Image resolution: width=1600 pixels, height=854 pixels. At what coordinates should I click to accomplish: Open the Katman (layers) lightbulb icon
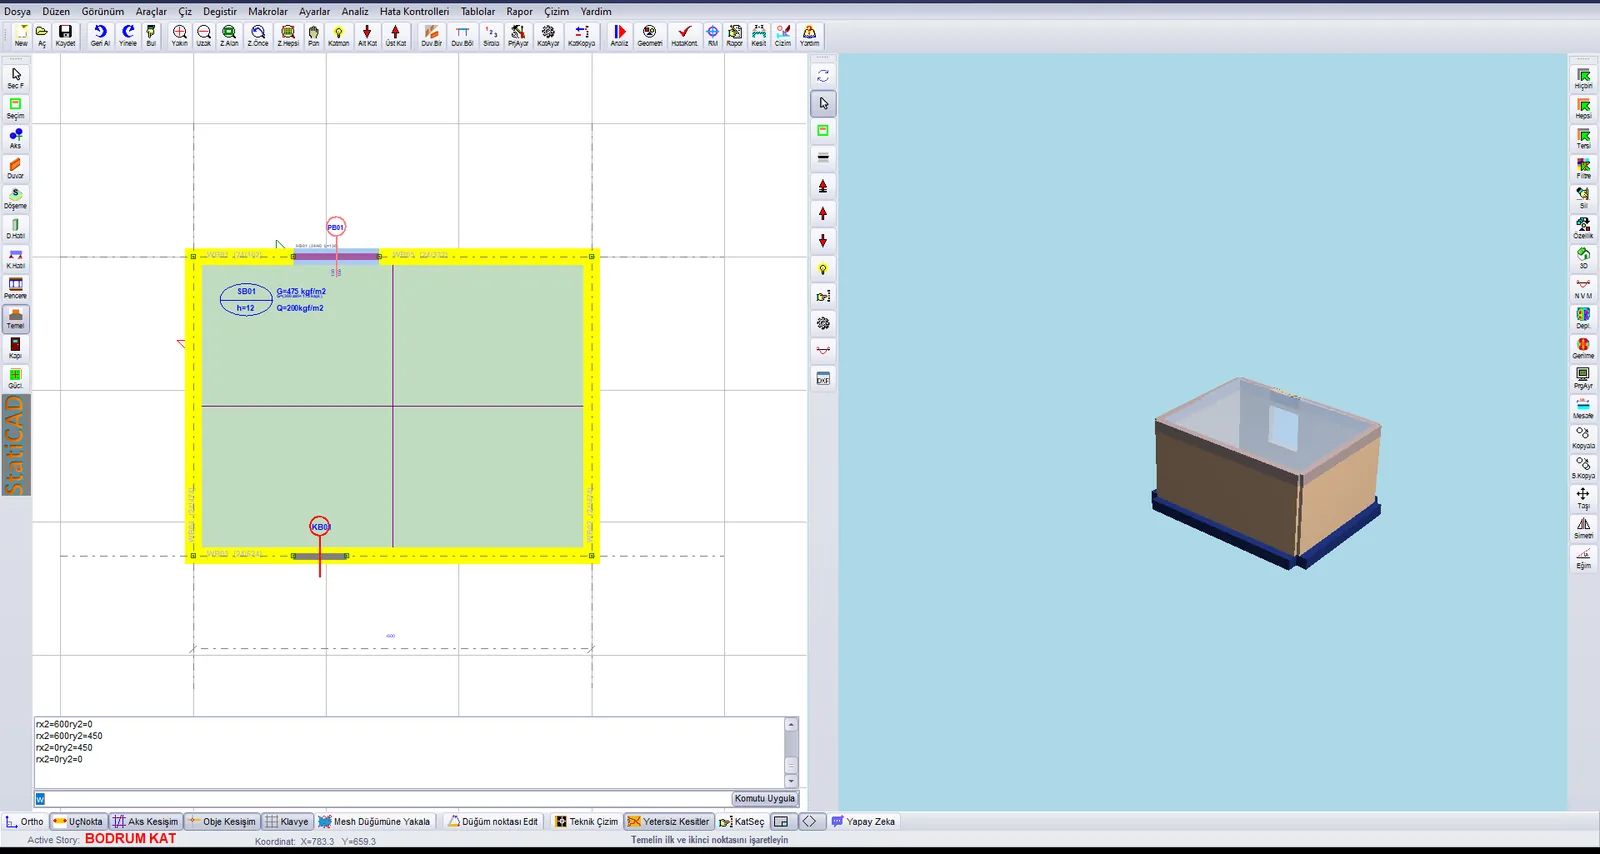point(338,36)
